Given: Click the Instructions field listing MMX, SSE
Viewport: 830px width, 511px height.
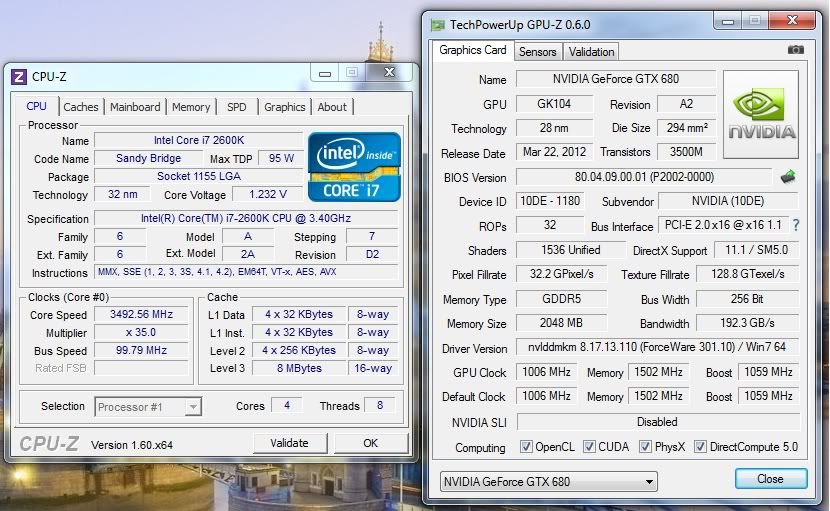Looking at the screenshot, I should 246,272.
